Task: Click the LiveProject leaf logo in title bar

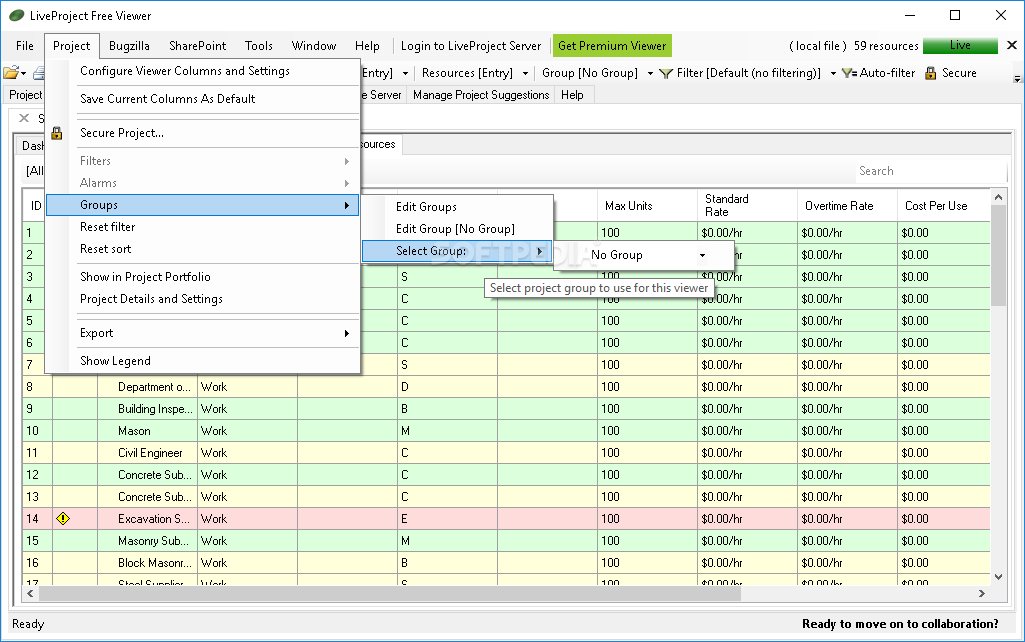Action: pos(16,15)
